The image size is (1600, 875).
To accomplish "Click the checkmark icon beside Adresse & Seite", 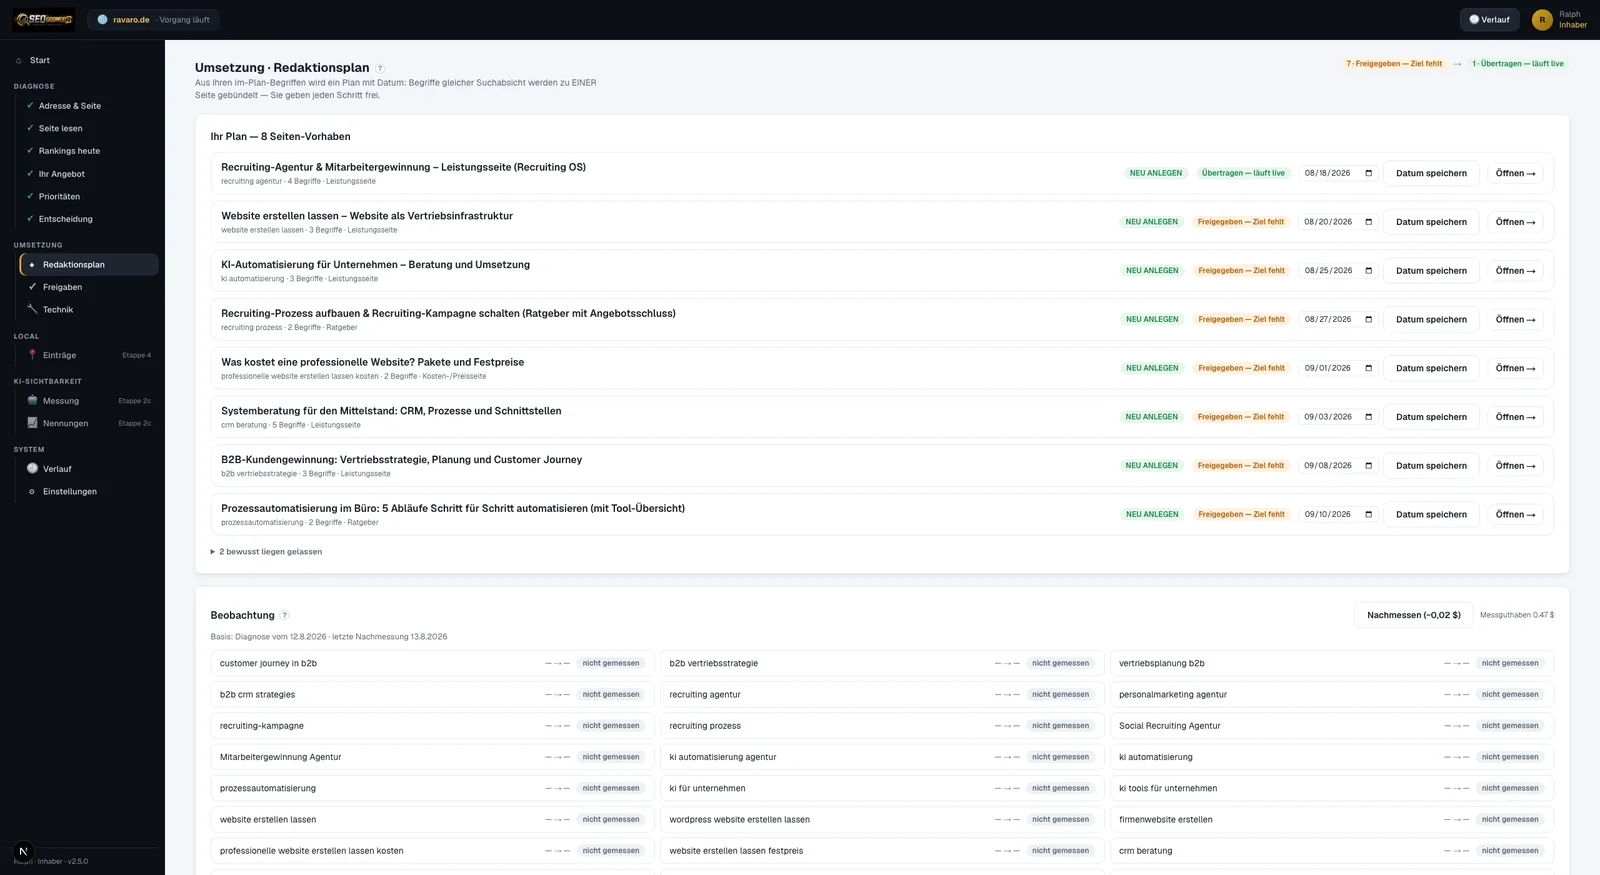I will coord(30,105).
